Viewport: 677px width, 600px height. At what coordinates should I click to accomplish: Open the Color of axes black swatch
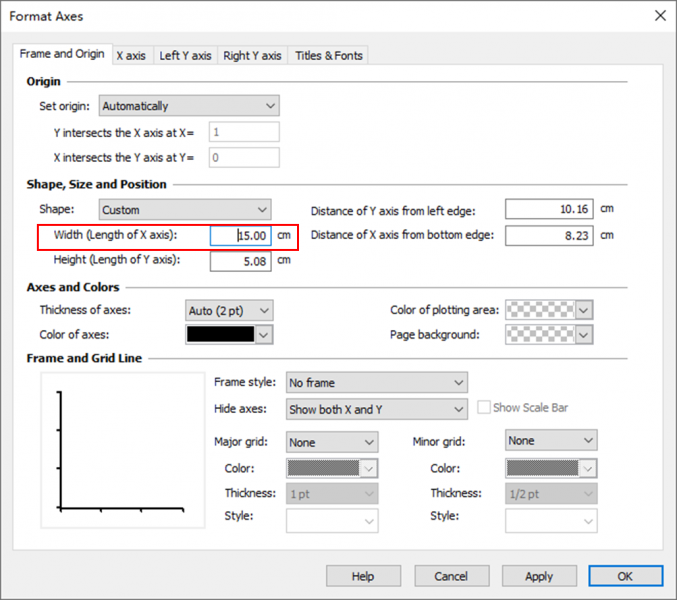point(229,335)
